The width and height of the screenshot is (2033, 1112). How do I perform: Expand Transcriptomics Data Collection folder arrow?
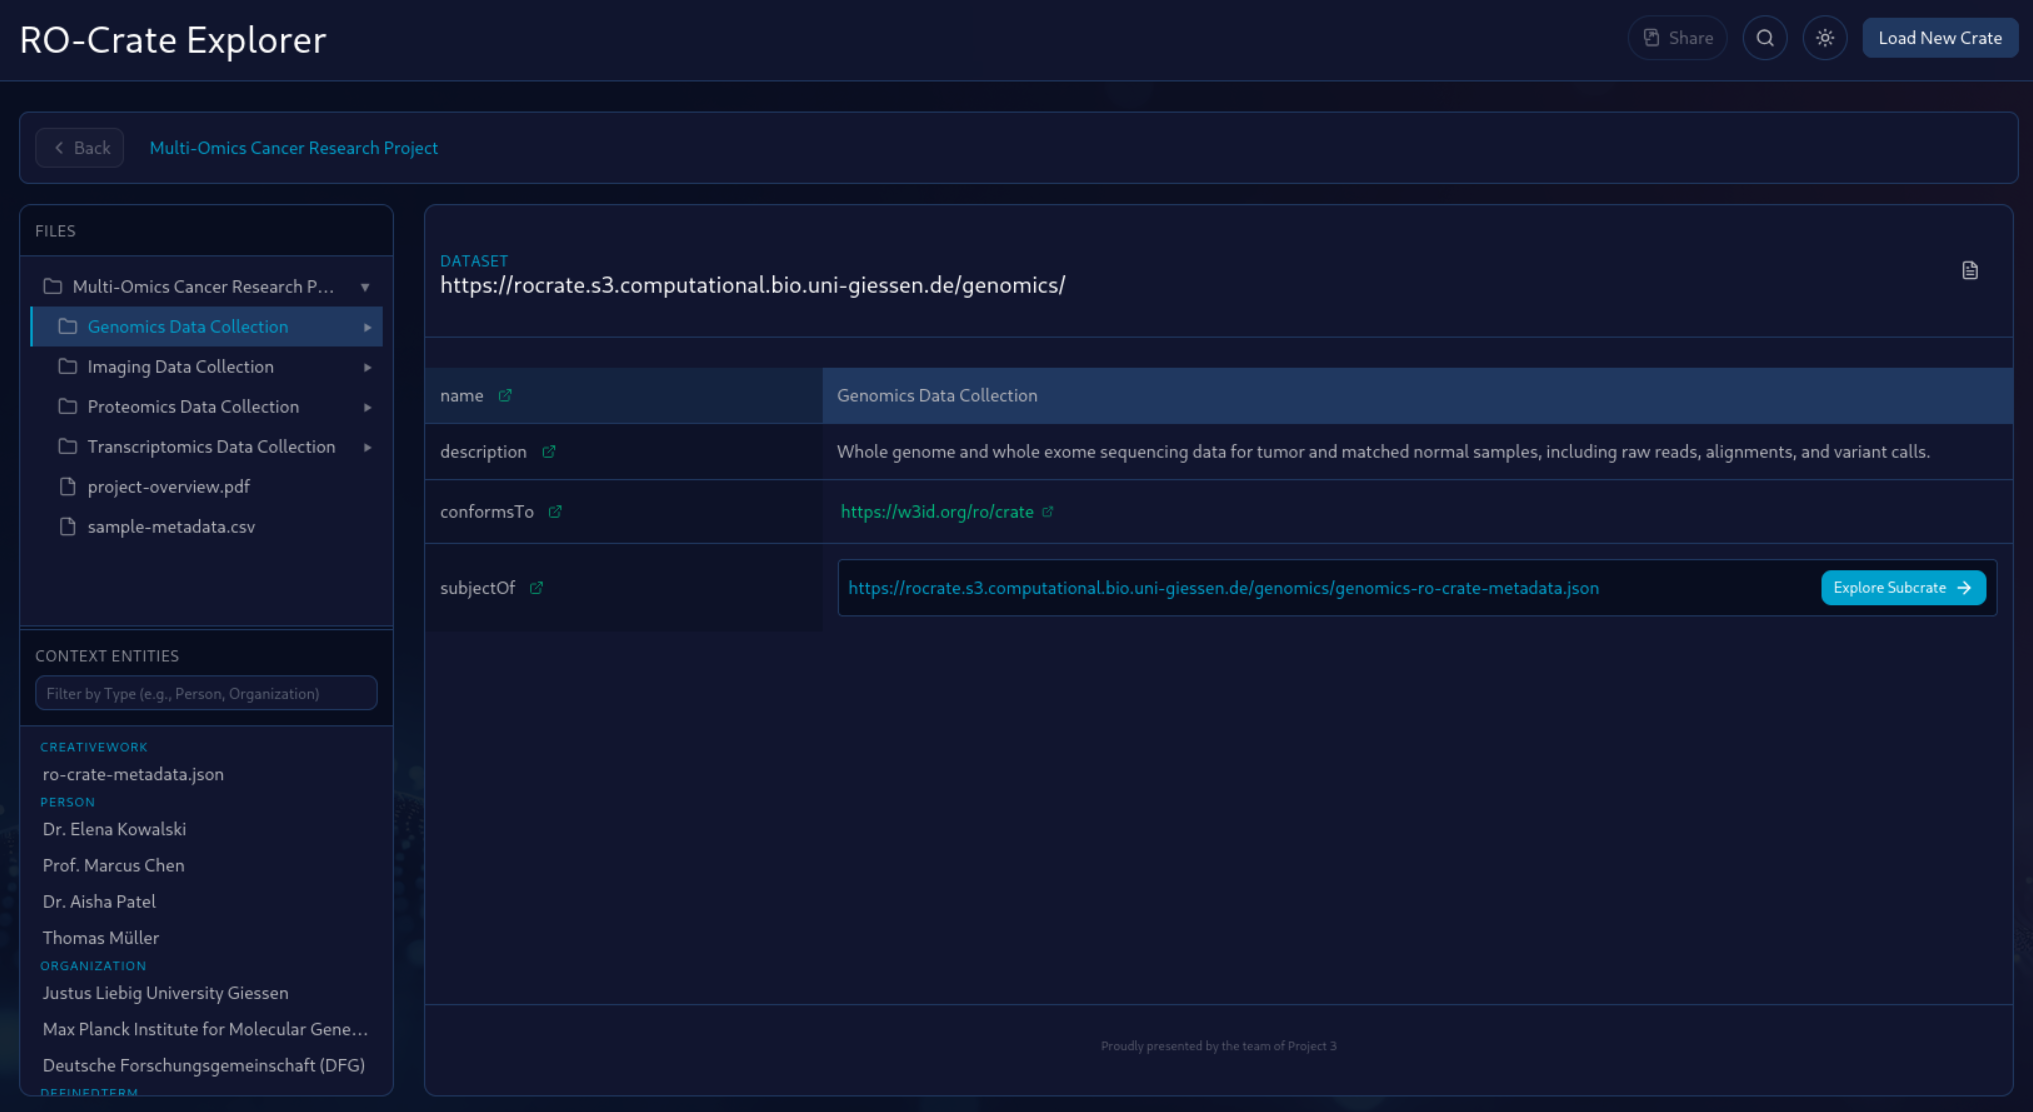(368, 447)
